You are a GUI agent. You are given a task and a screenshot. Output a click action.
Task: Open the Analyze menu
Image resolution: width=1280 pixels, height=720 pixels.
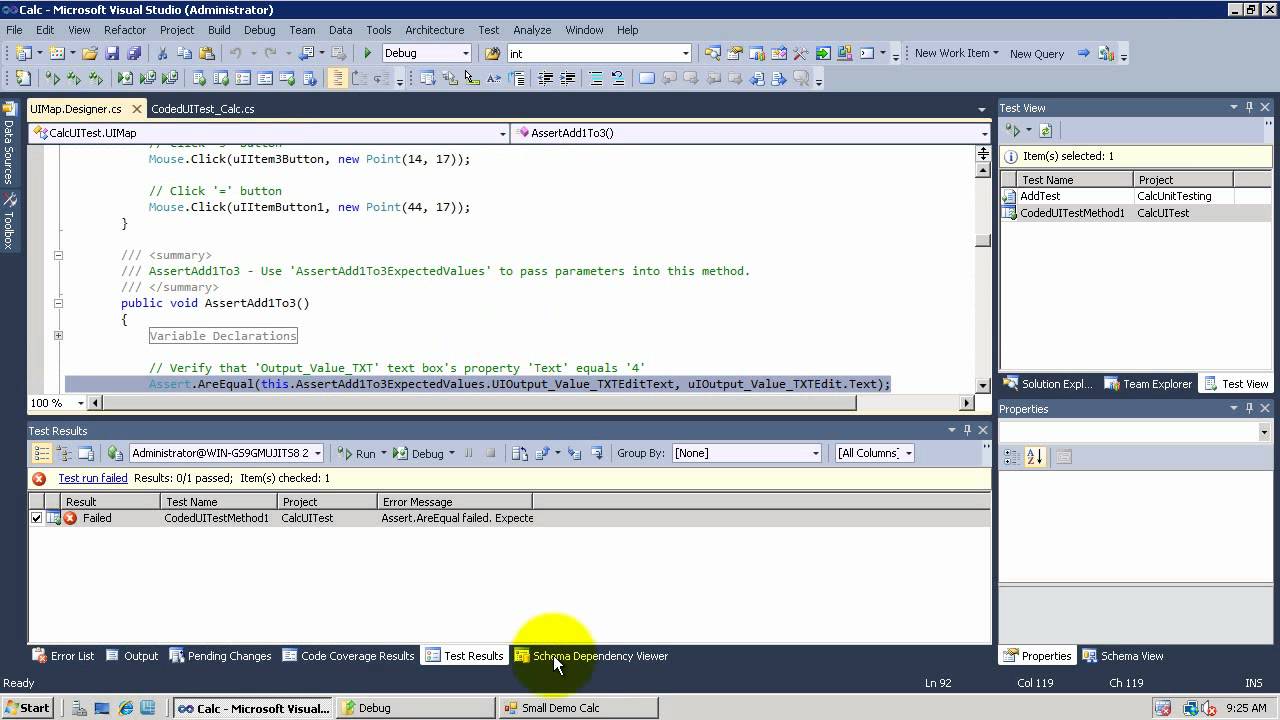(x=532, y=30)
